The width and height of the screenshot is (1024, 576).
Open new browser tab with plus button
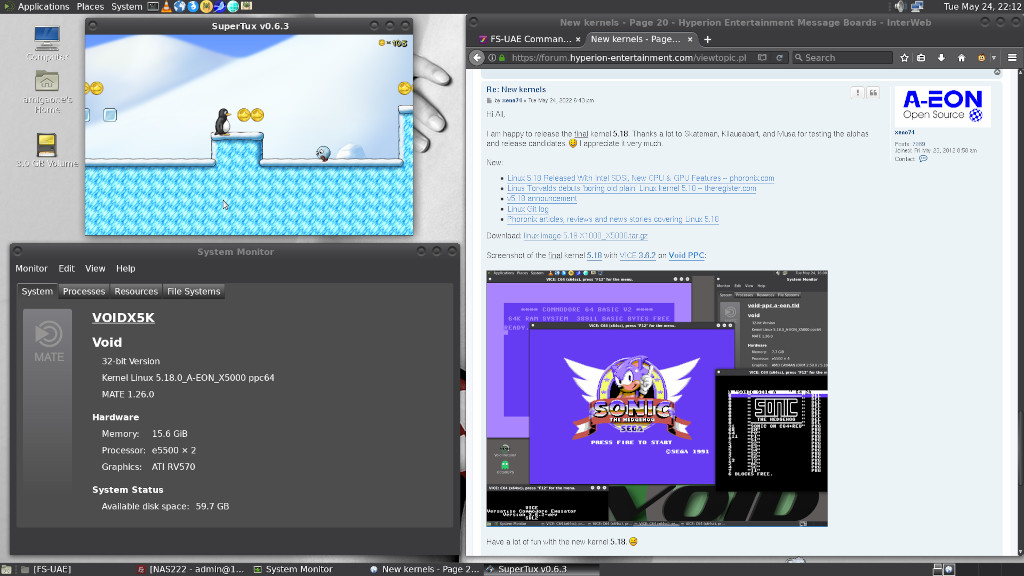[707, 39]
